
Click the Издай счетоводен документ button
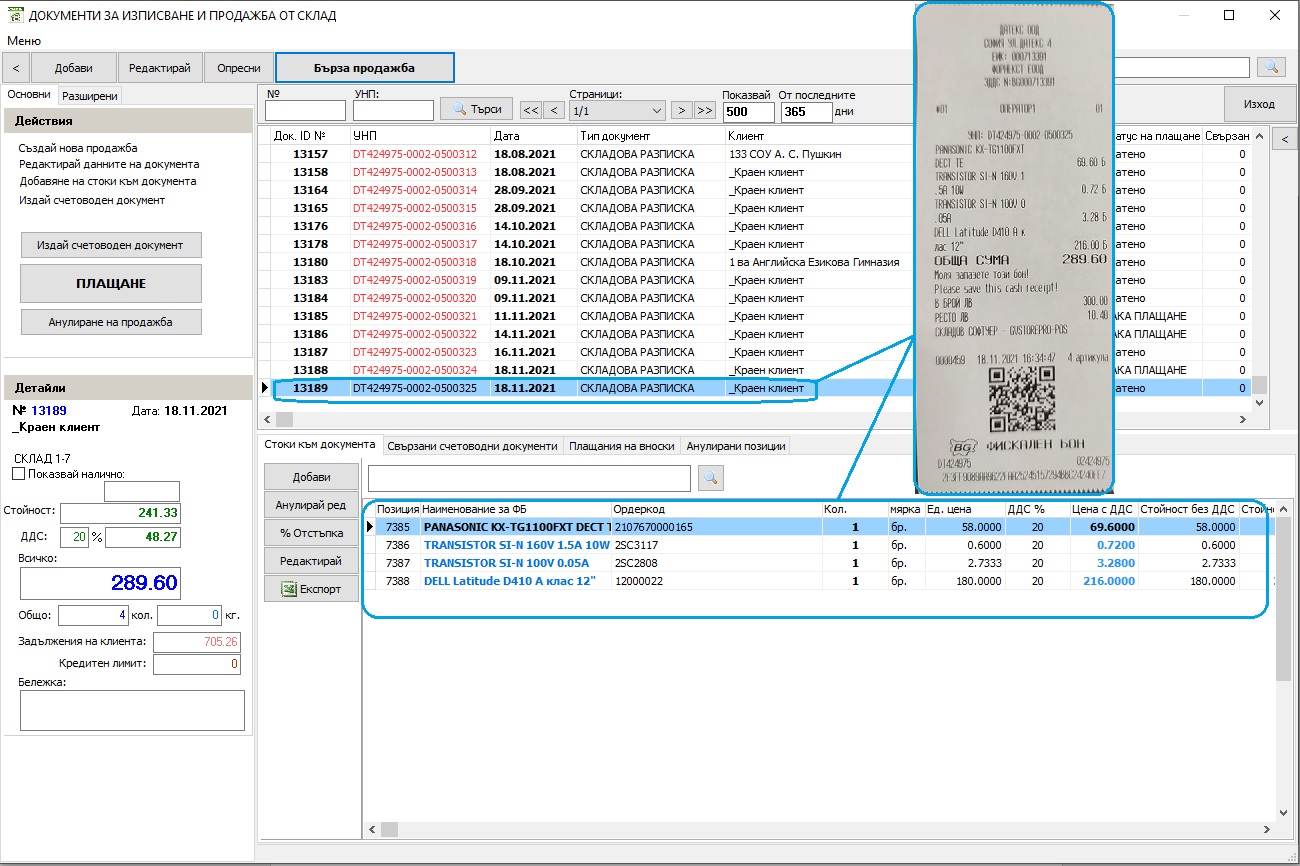(111, 245)
